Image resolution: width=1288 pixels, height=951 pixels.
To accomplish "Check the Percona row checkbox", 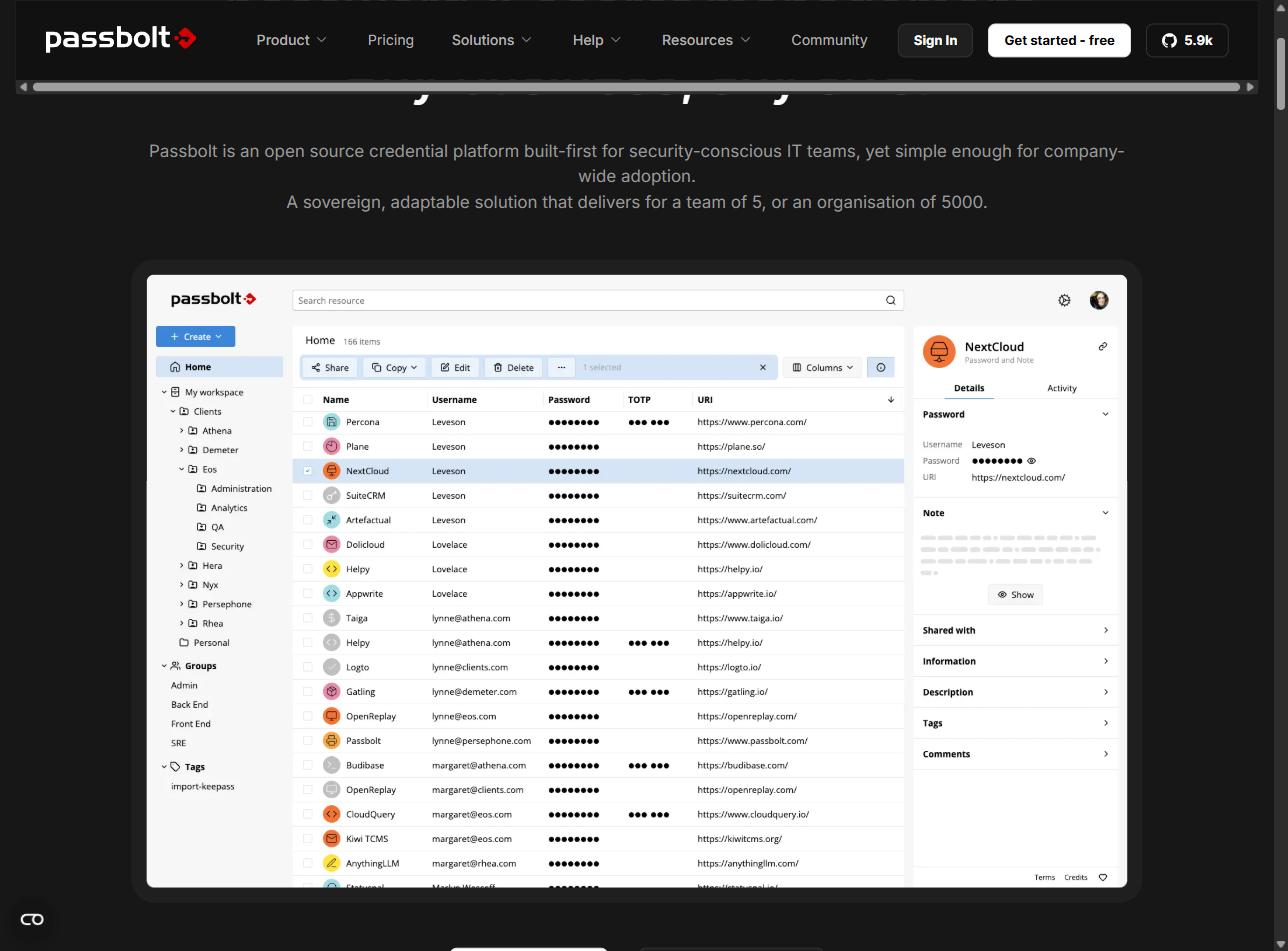I will coord(307,422).
